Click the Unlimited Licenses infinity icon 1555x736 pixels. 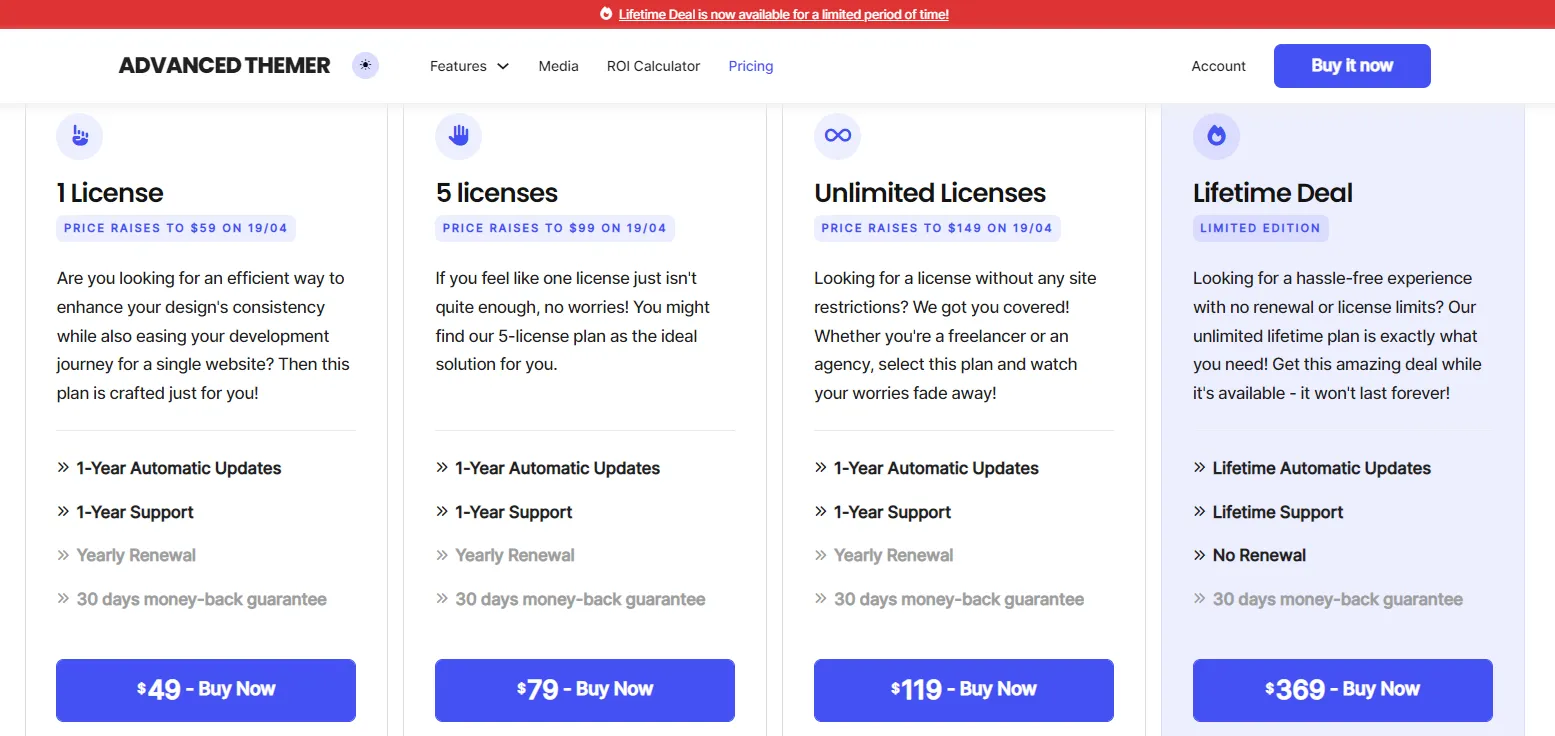tap(838, 136)
